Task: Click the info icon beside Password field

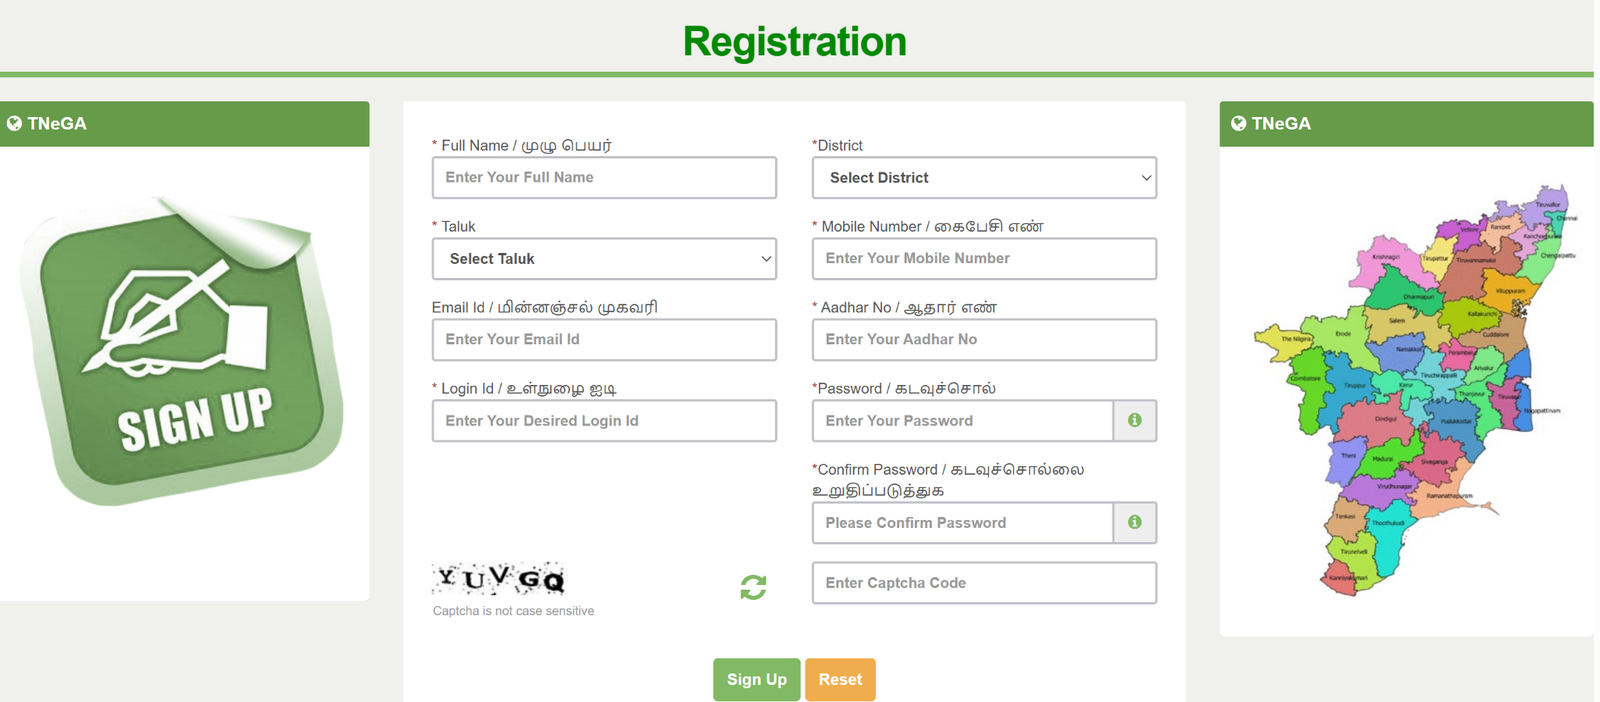Action: point(1134,420)
